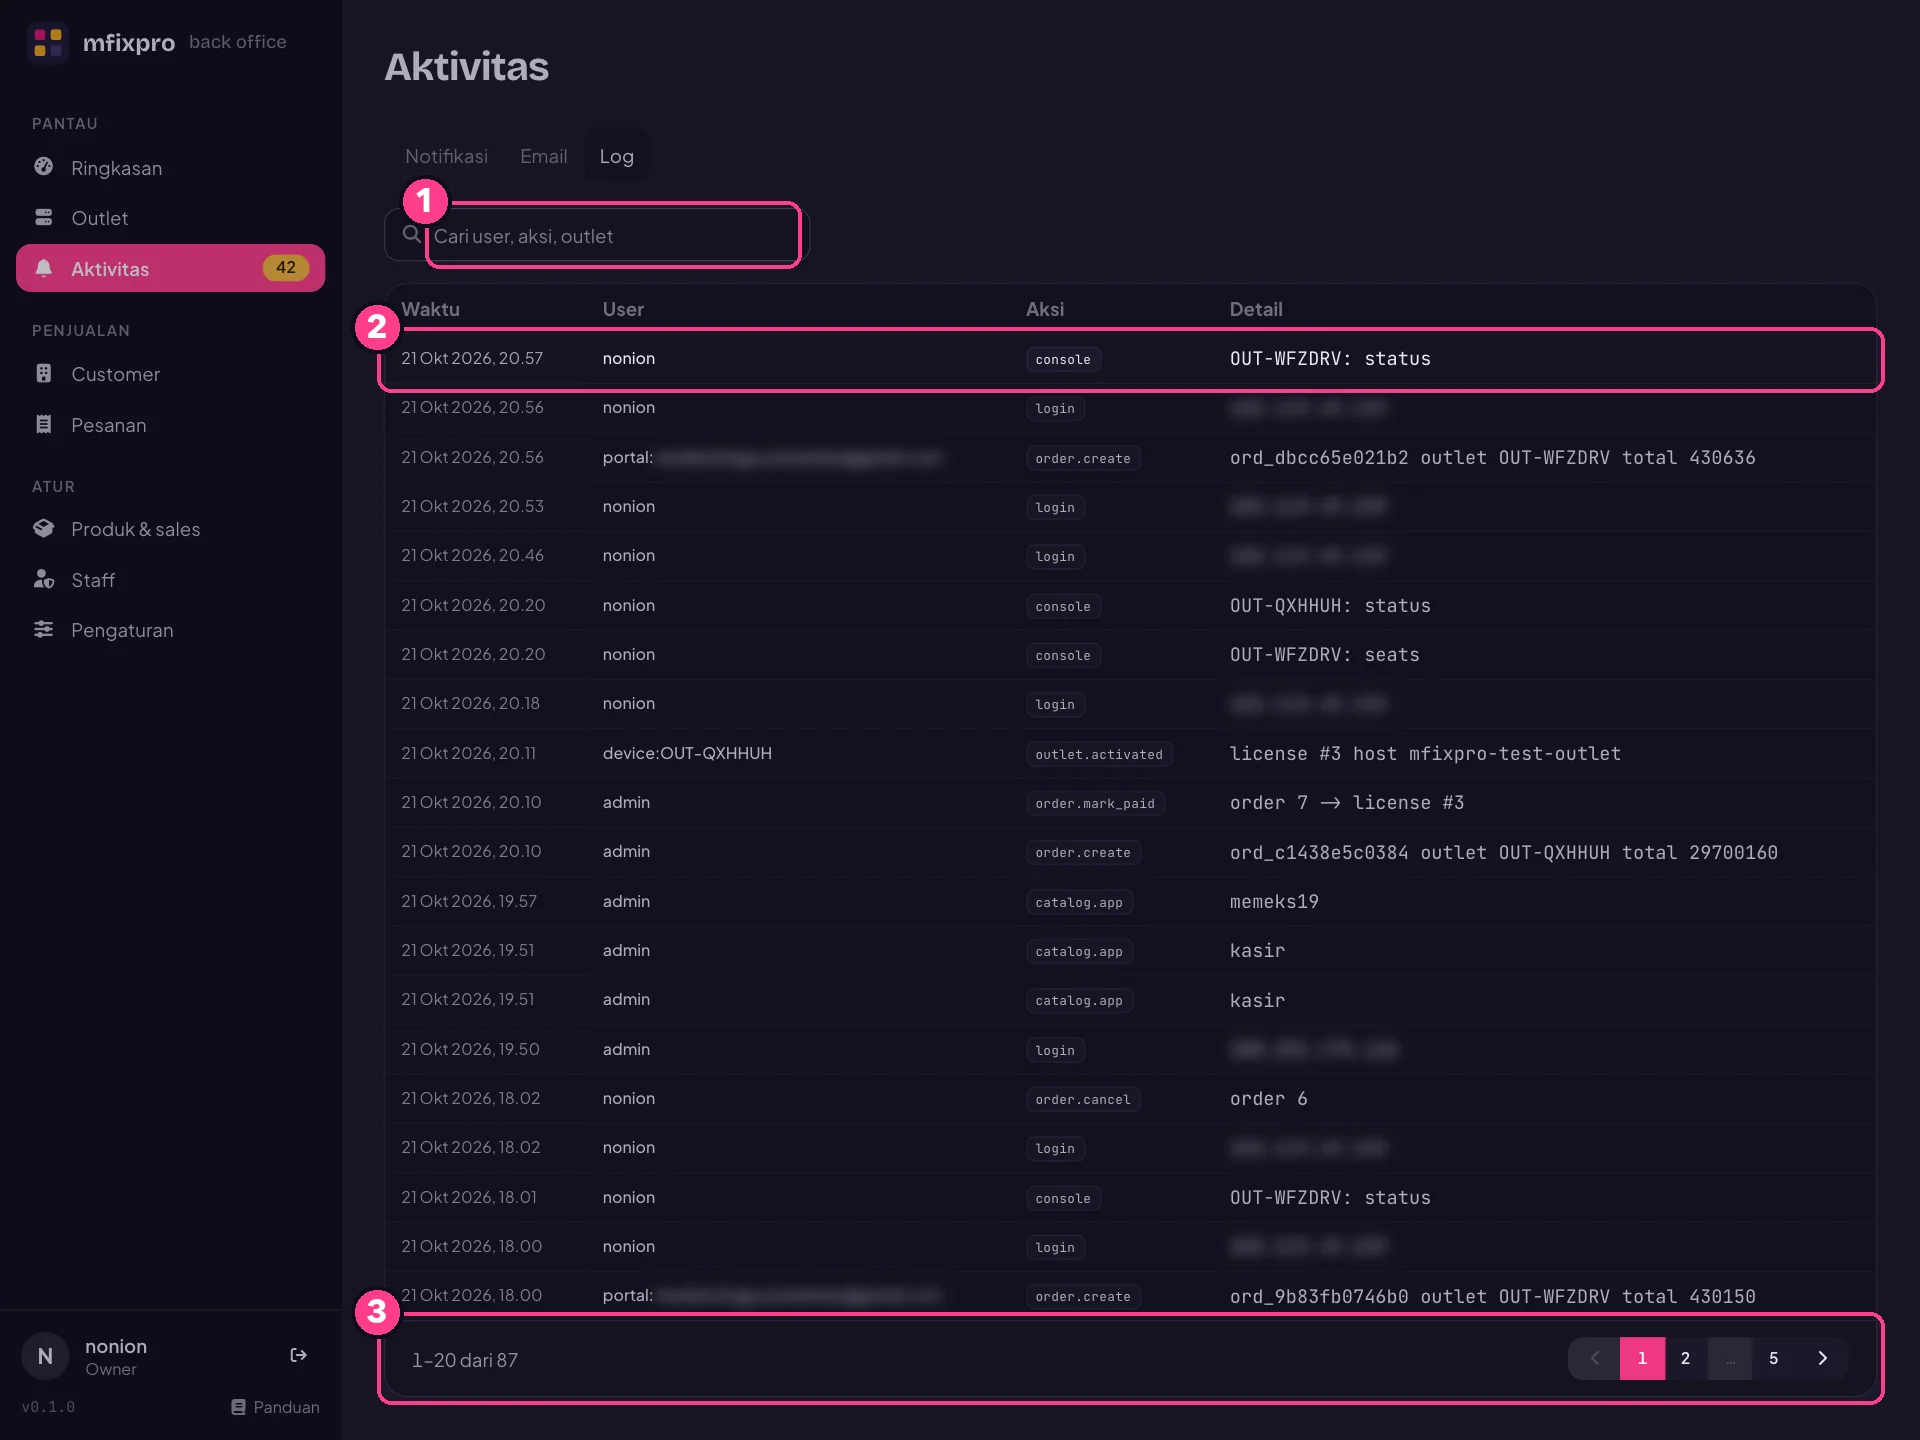Open Produk & sales box icon
Viewport: 1920px width, 1440px height.
point(43,528)
